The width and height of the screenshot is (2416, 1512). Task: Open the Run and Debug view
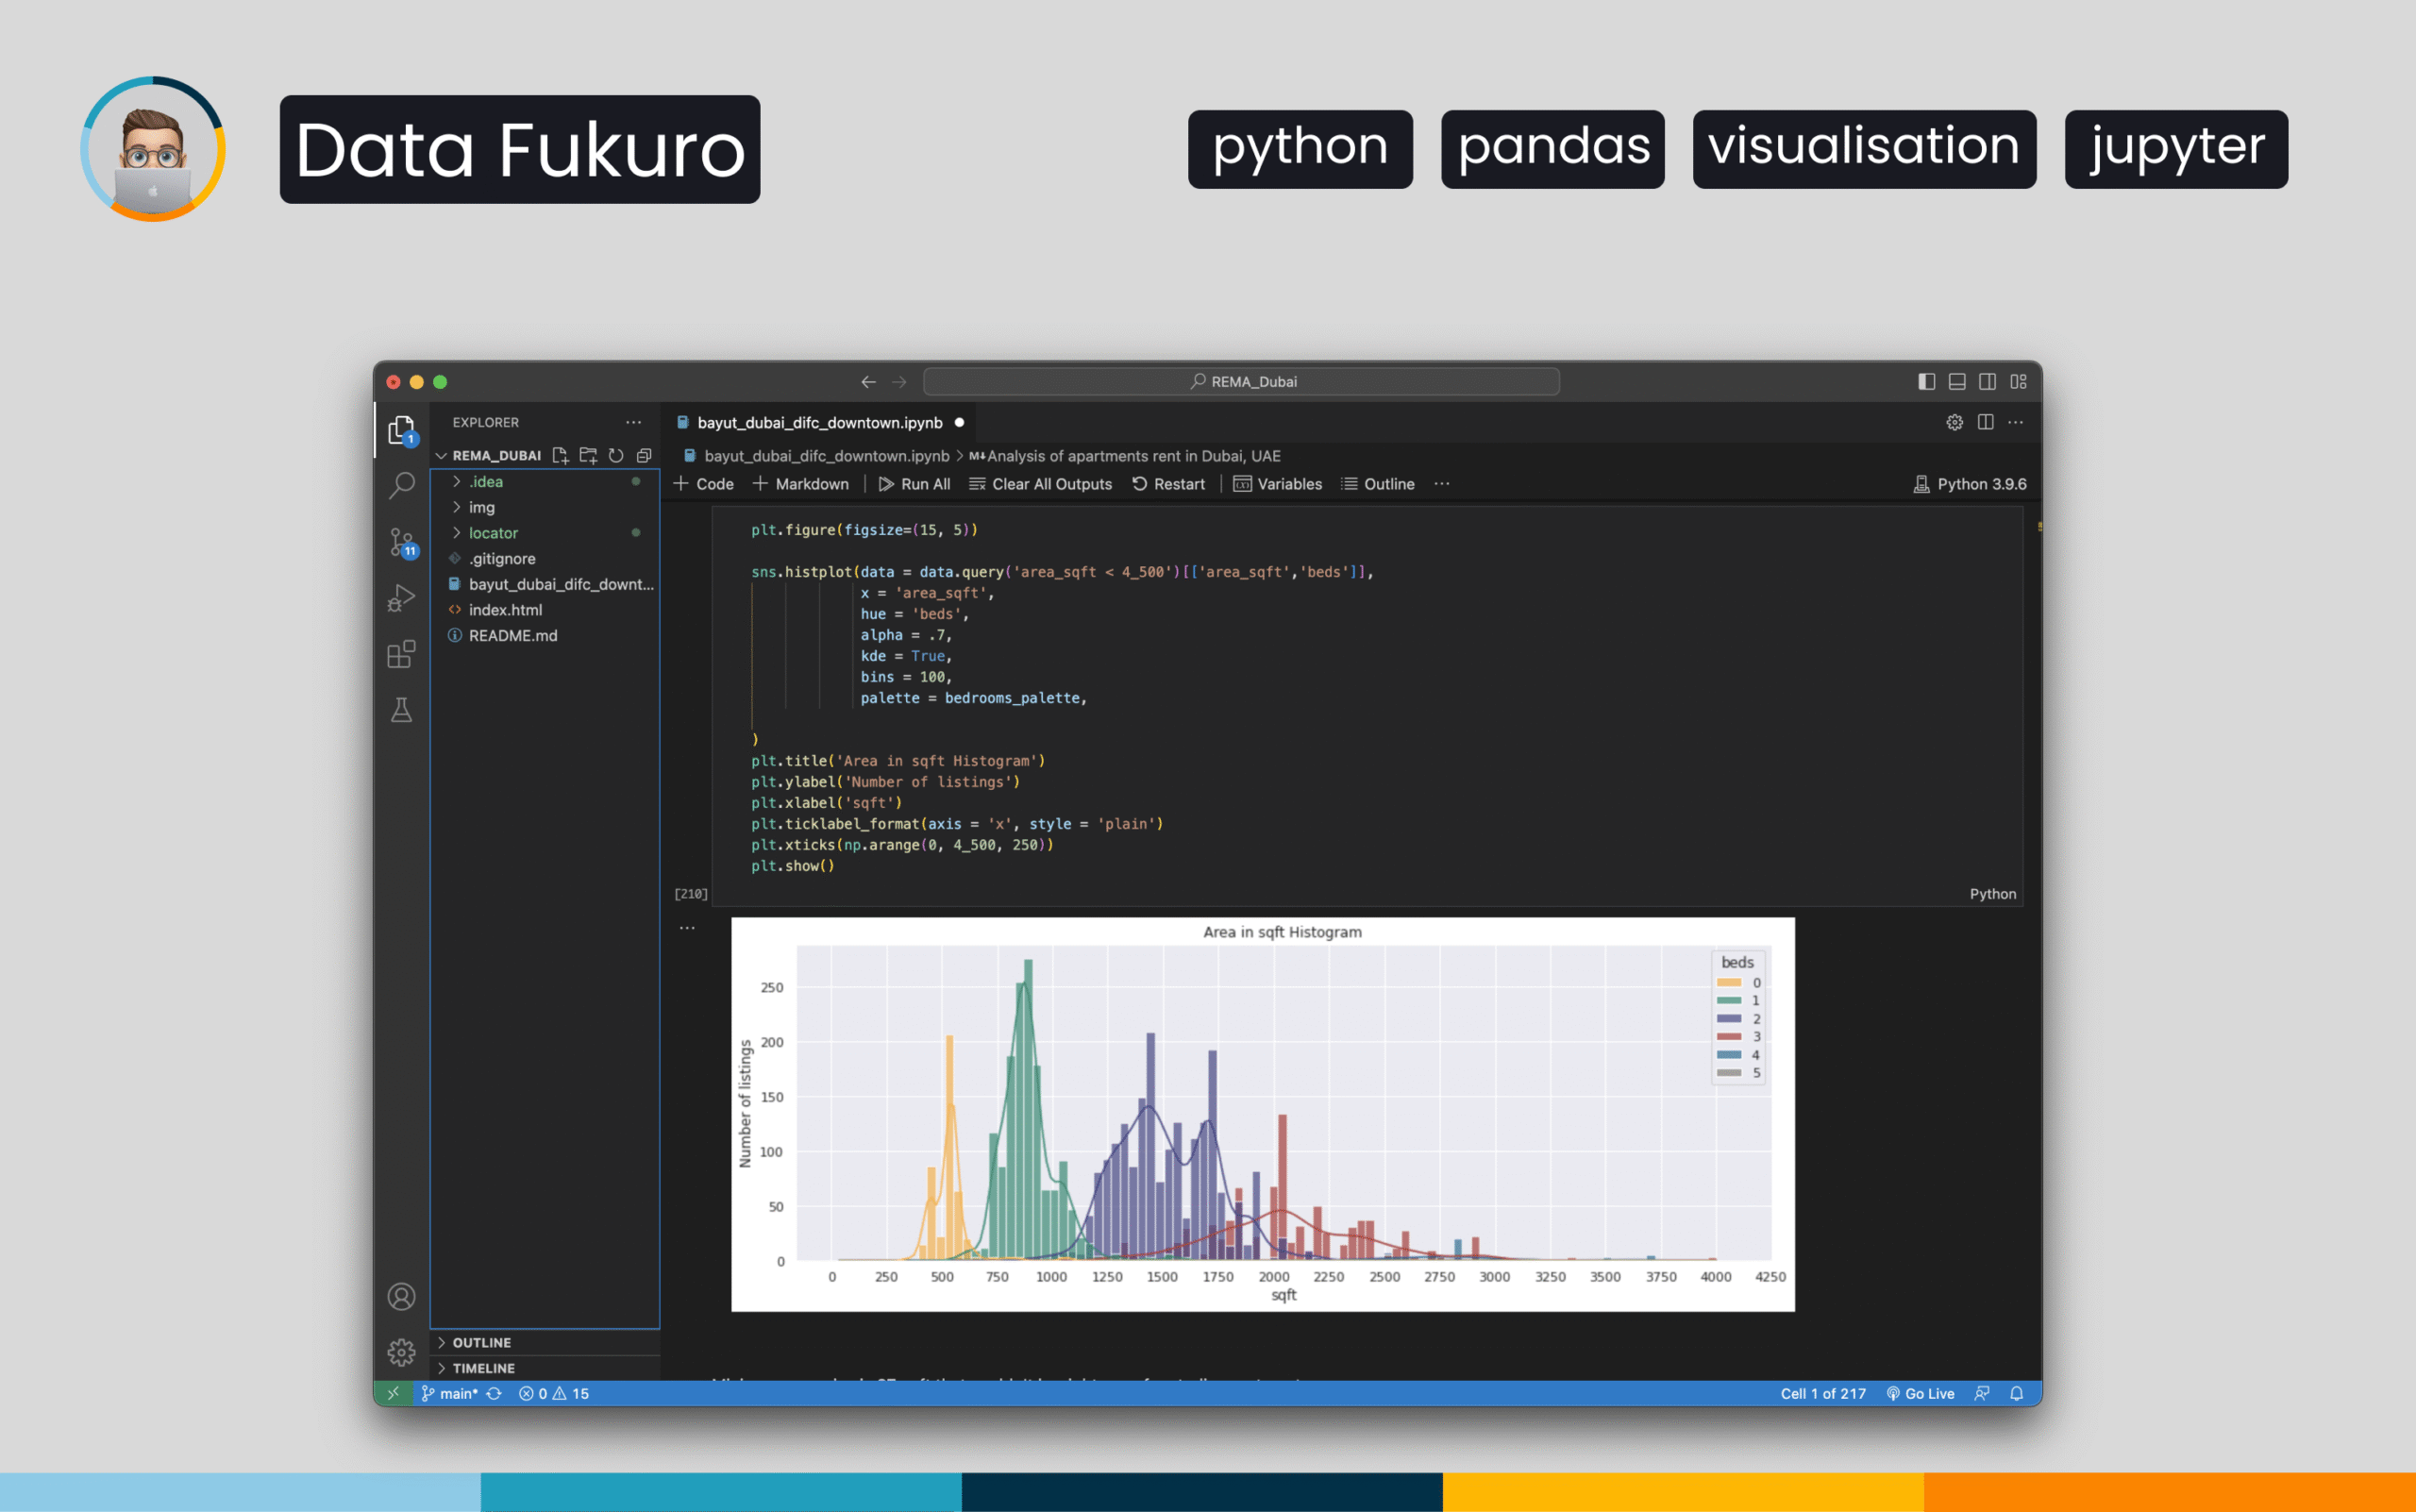click(401, 598)
